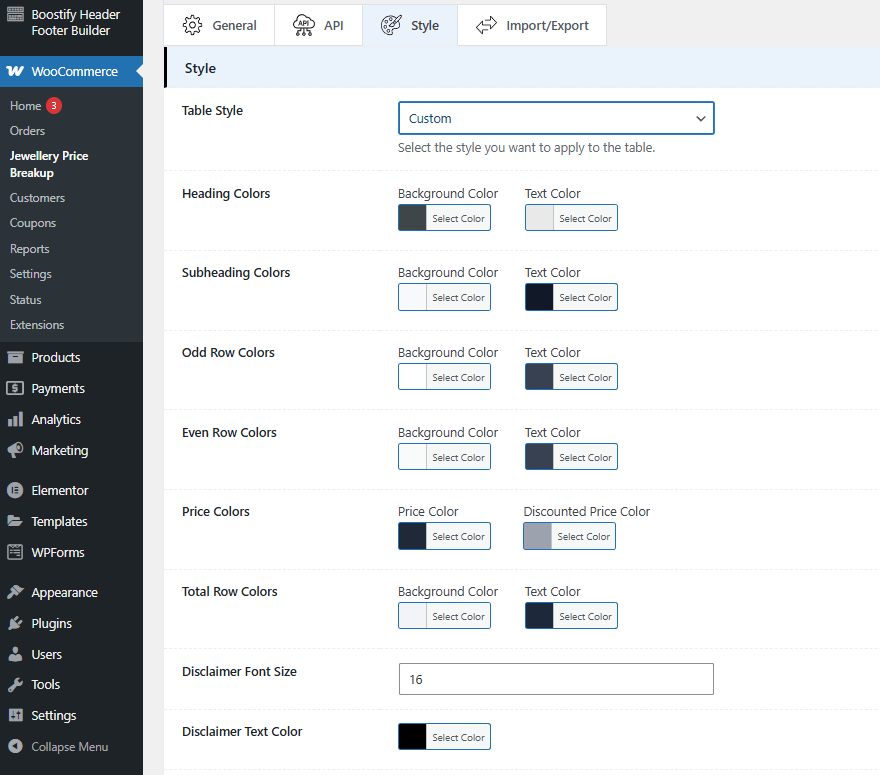
Task: Select the Style tab label
Action: click(425, 26)
